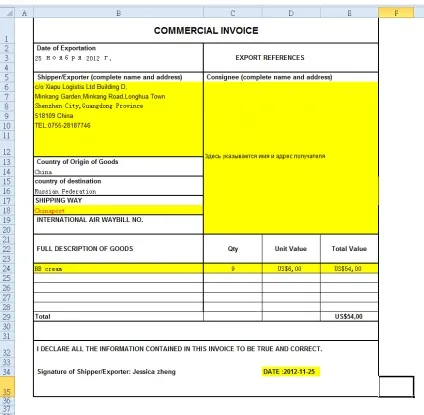Select column C header
The image size is (424, 415).
click(x=233, y=13)
